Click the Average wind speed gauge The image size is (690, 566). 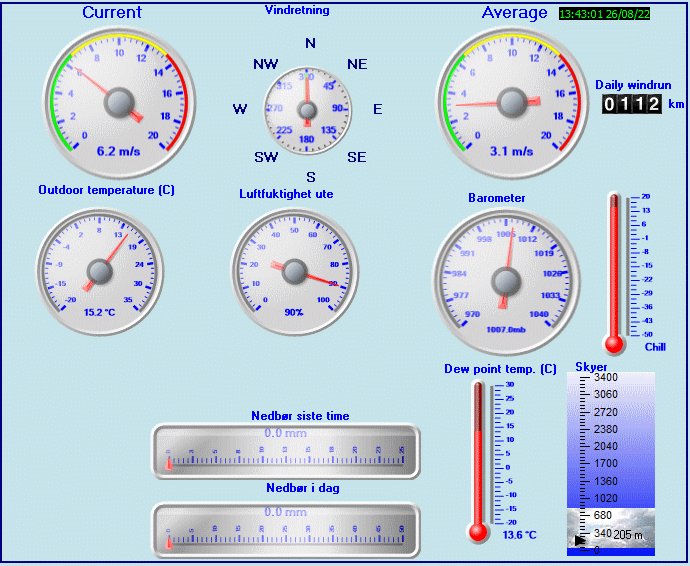click(512, 100)
